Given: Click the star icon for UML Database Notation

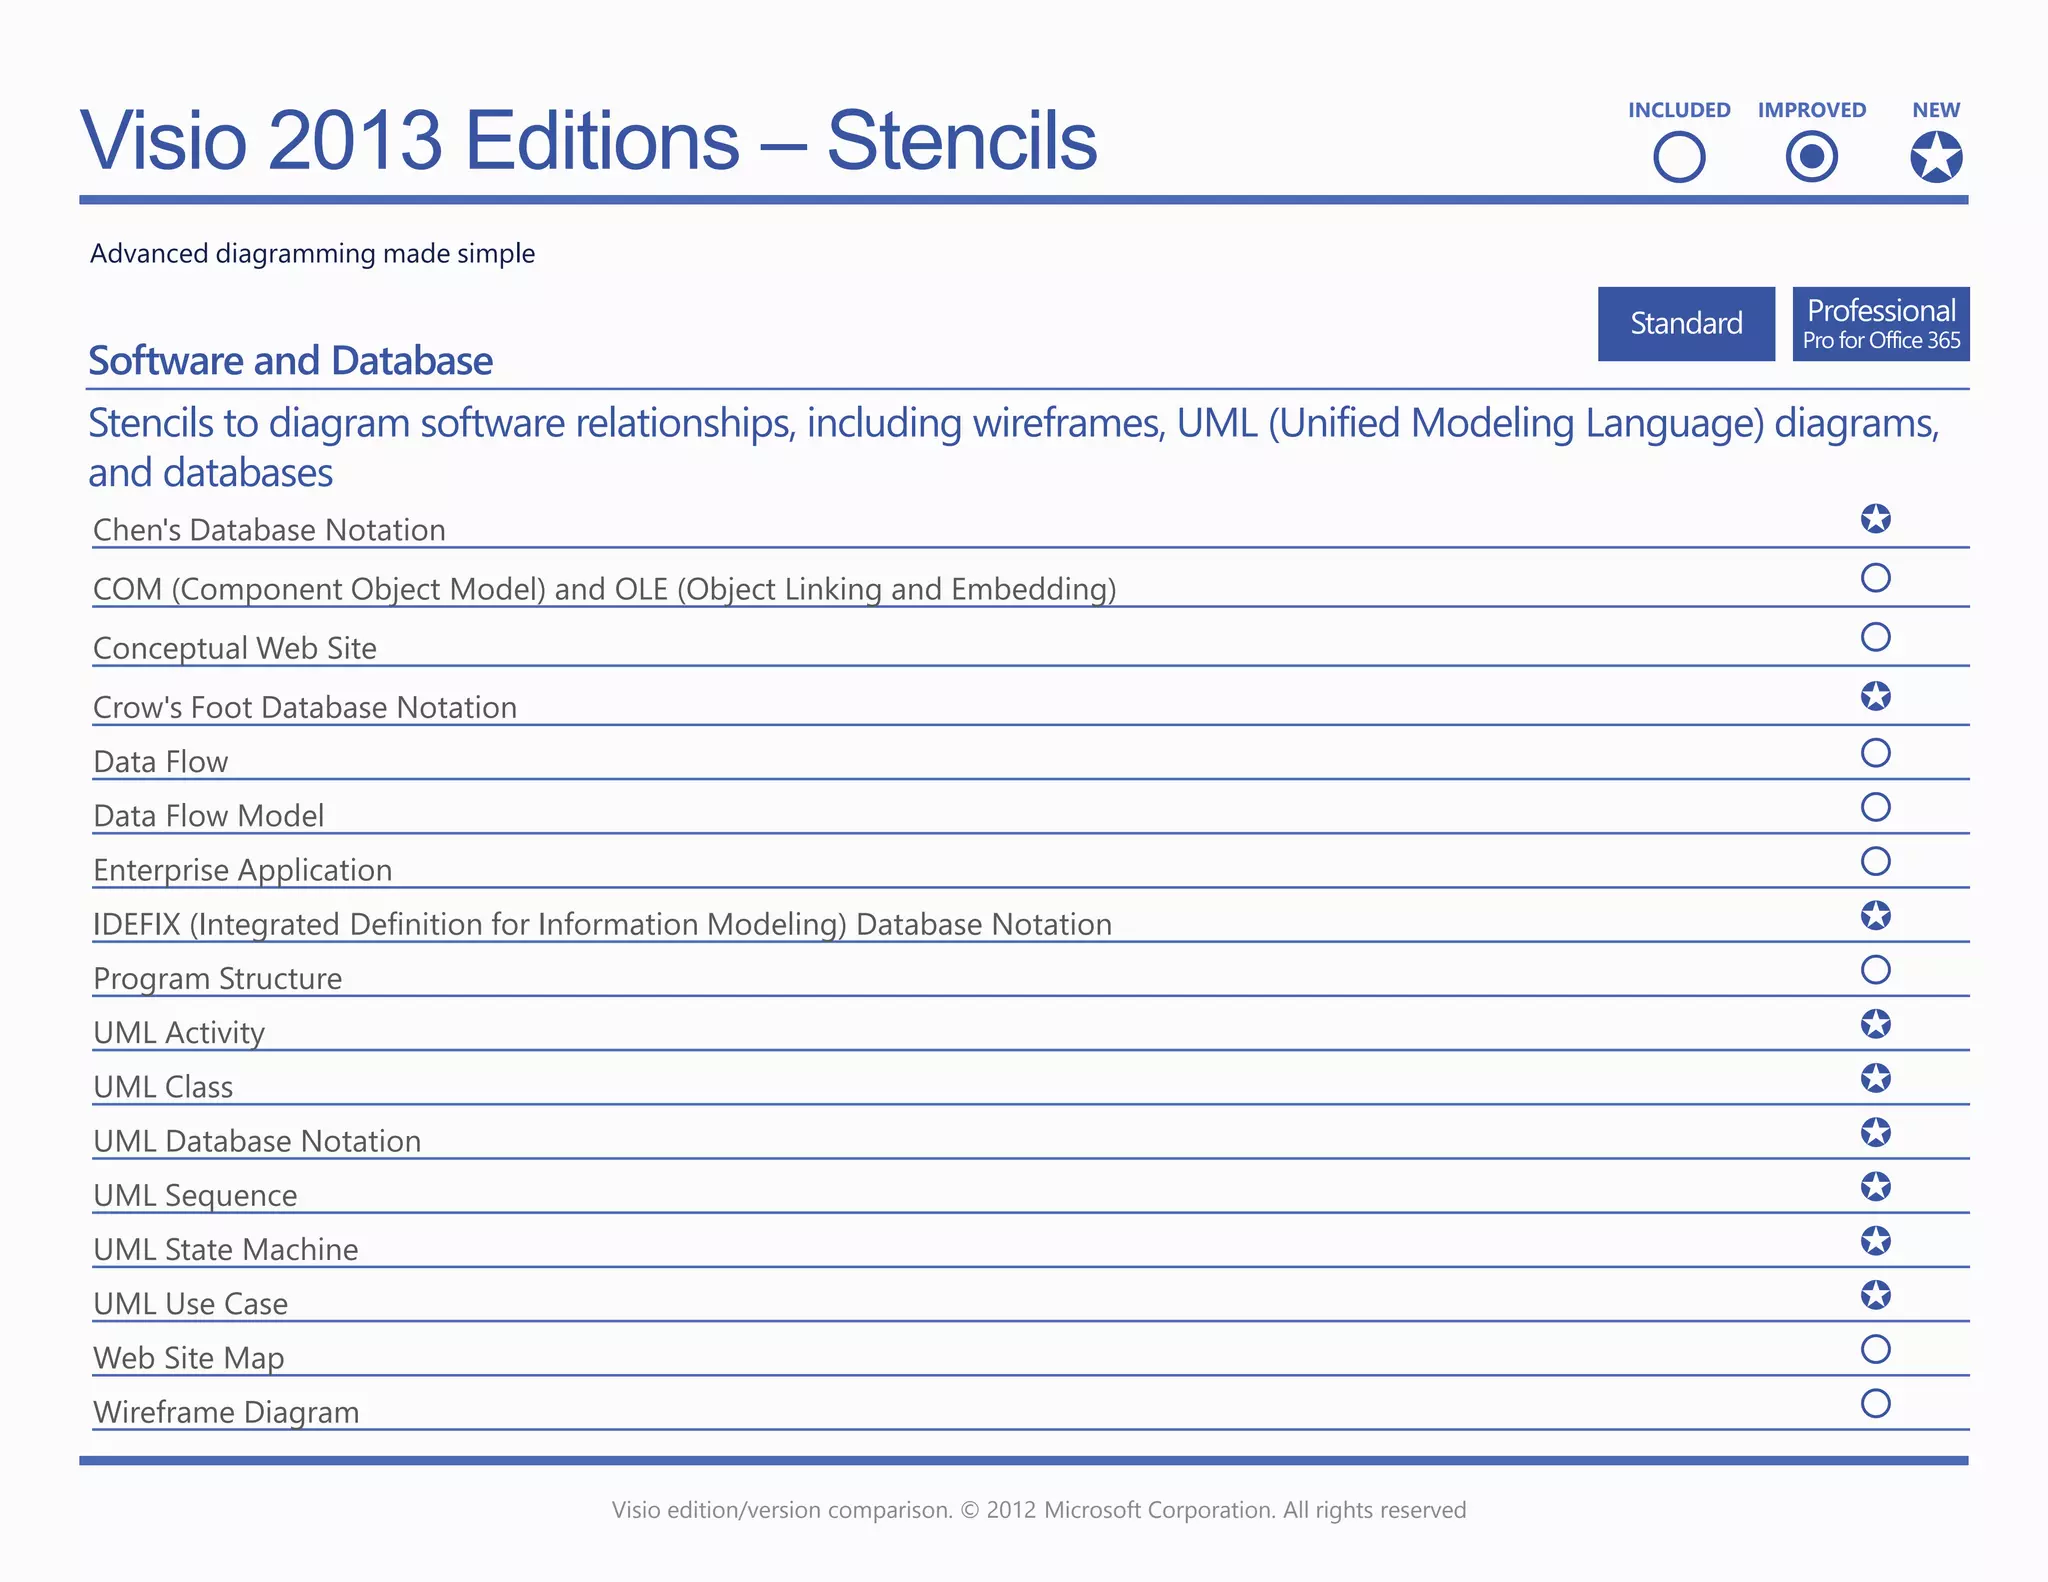Looking at the screenshot, I should (x=1875, y=1132).
